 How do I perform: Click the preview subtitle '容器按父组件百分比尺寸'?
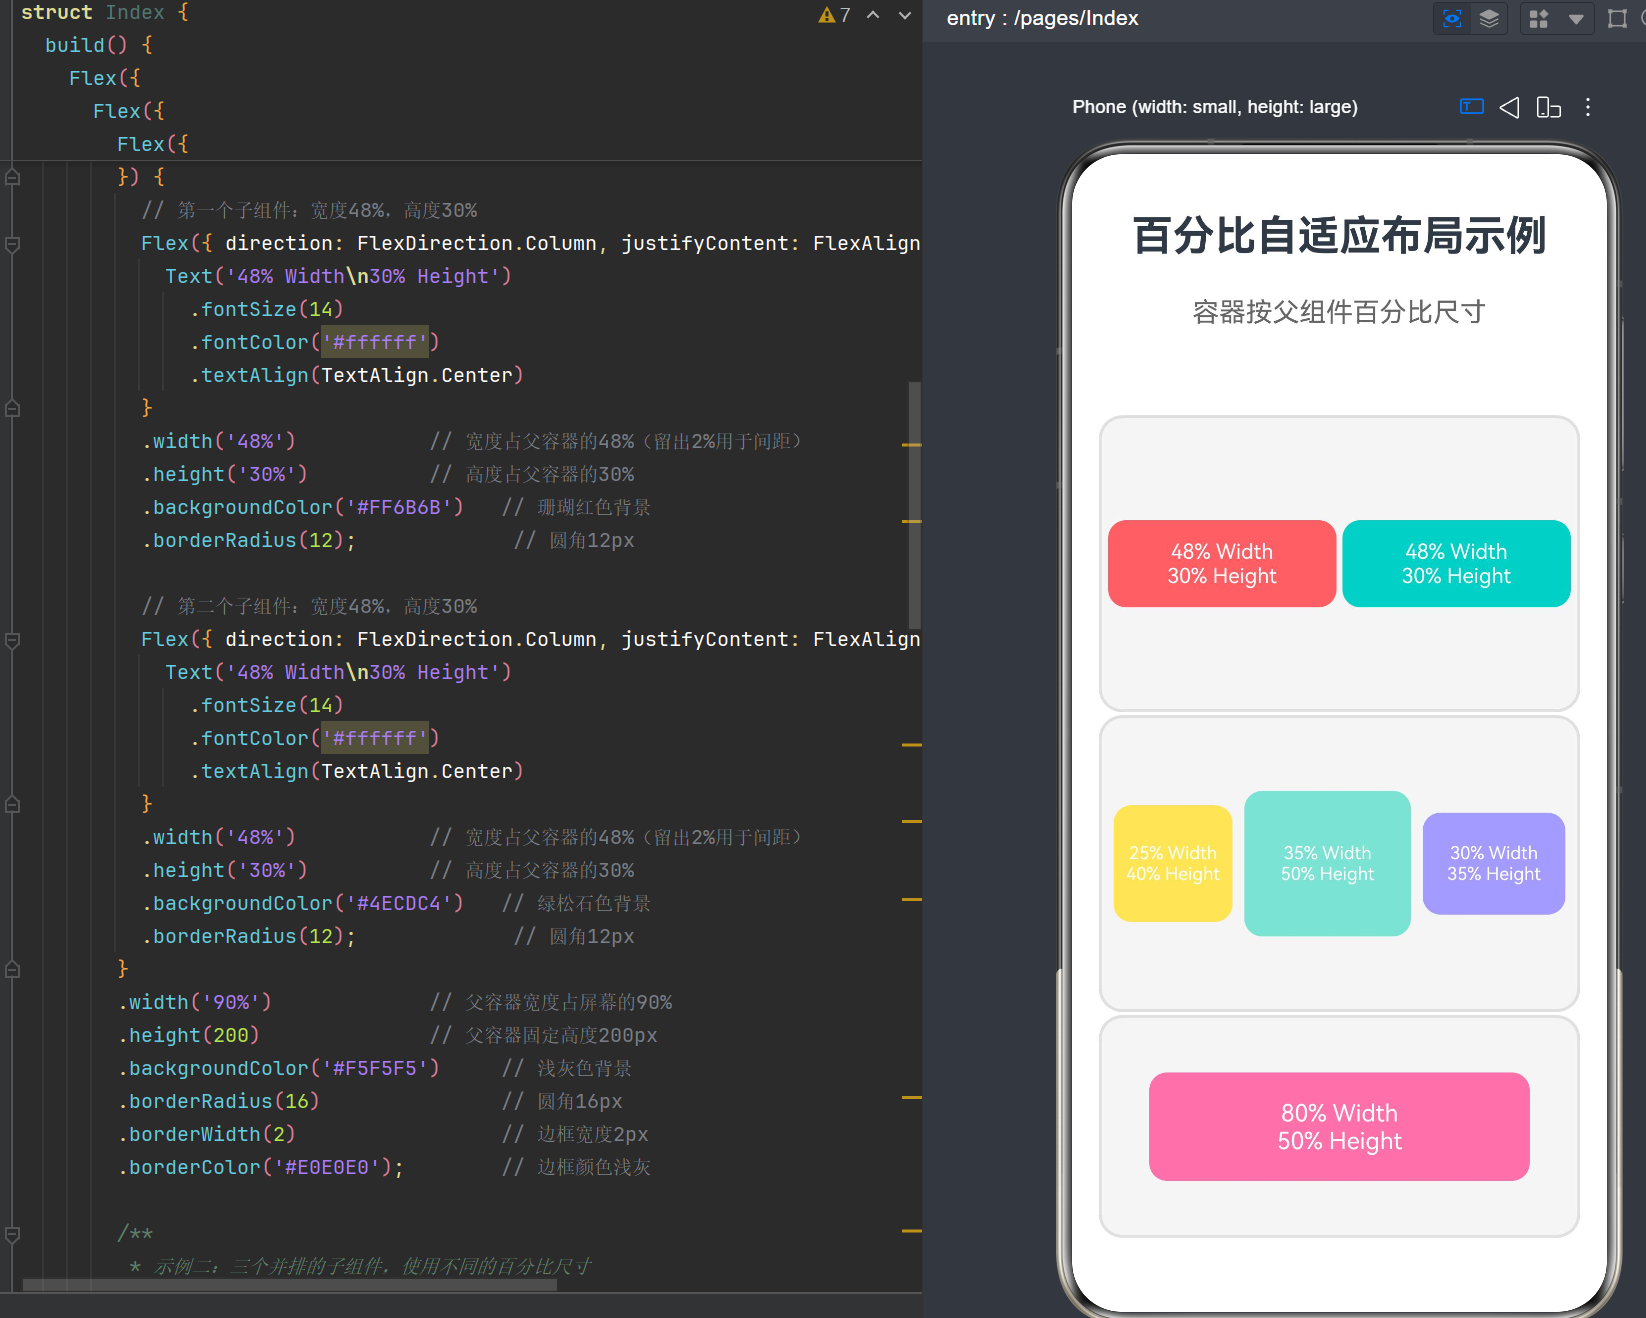coord(1339,312)
